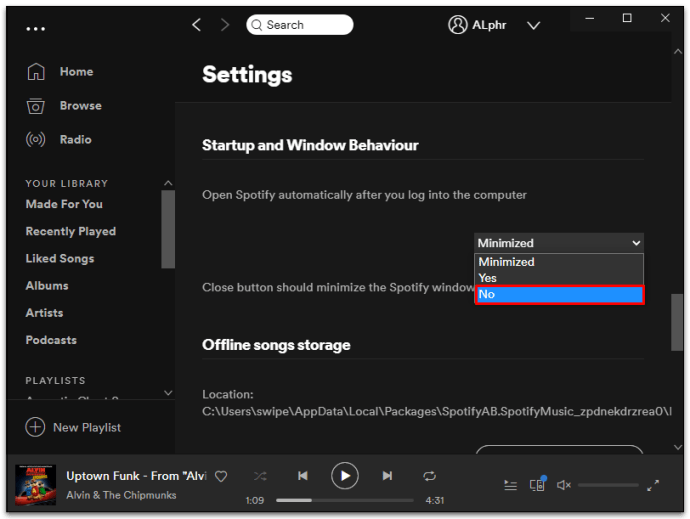The width and height of the screenshot is (690, 519).
Task: Click the Radio broadcast icon
Action: (x=36, y=140)
